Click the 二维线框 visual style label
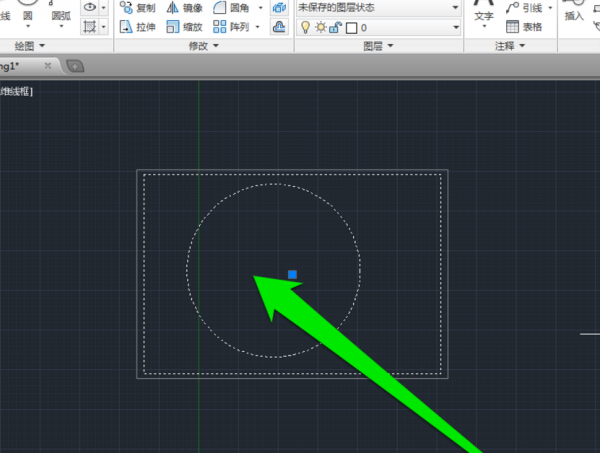Viewport: 600px width, 453px height. pos(17,91)
